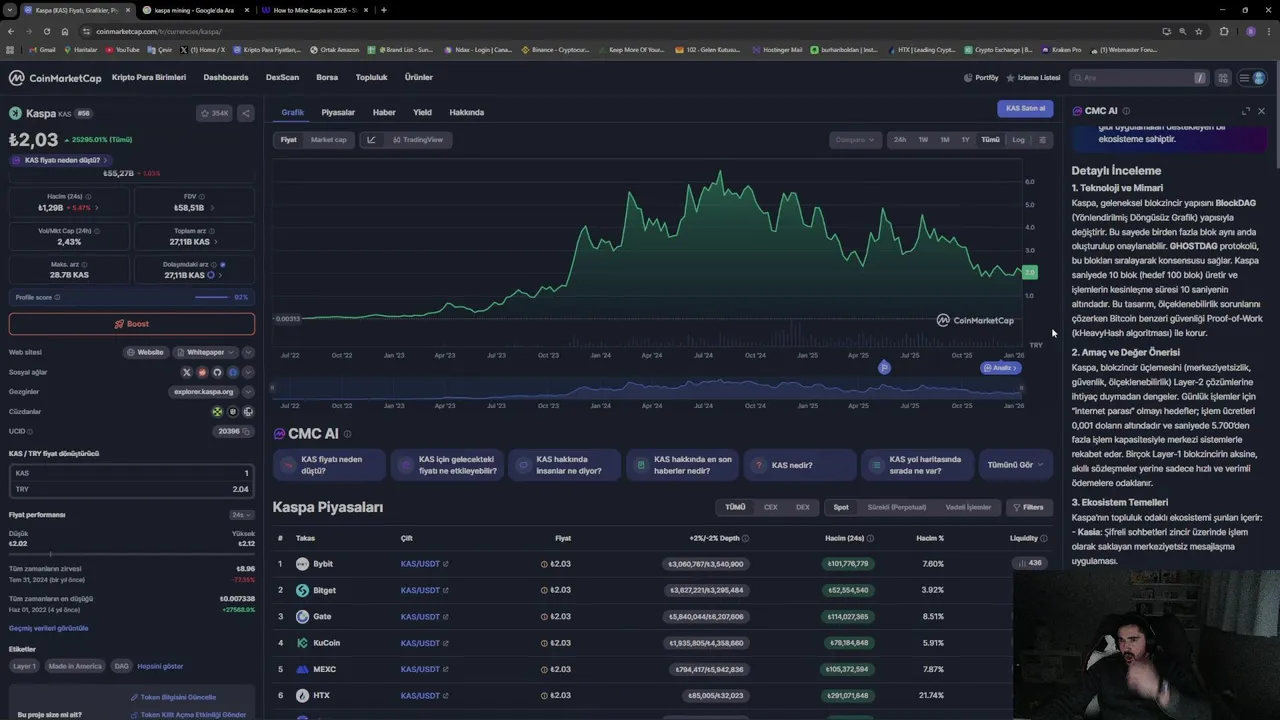The height and width of the screenshot is (720, 1280).
Task: Set chart range to 24h
Action: coord(900,140)
